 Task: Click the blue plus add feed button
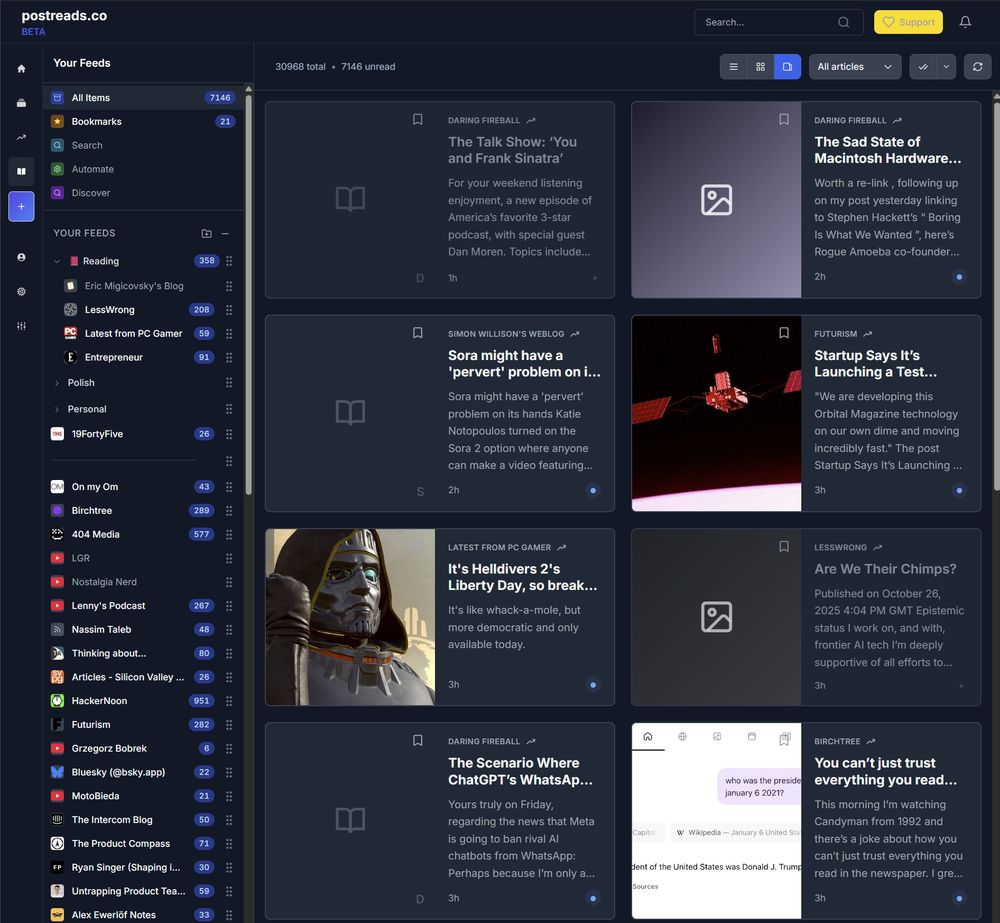[x=21, y=206]
